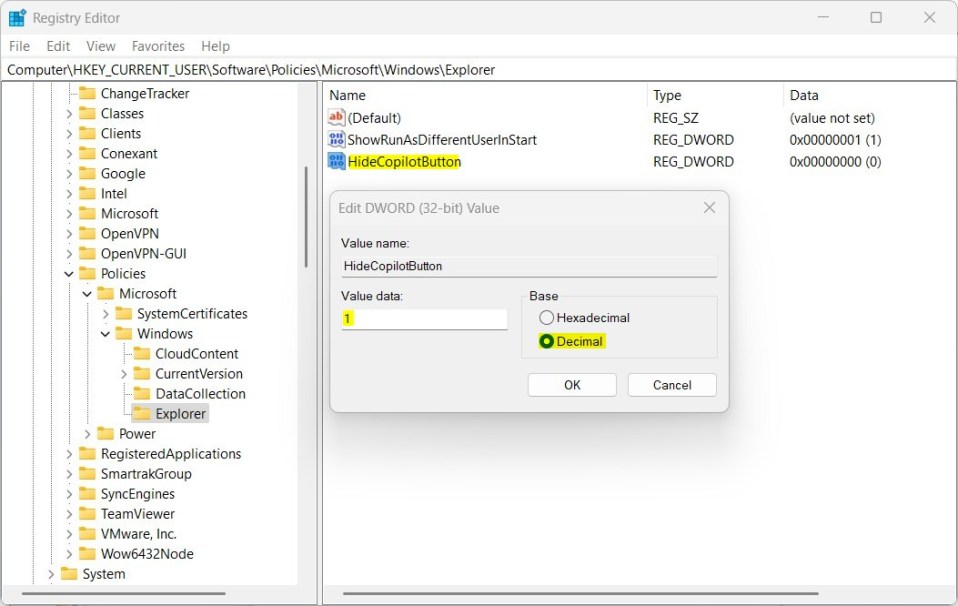Screen dimensions: 958x606
Task: Expand the VMware, Inc. tree node
Action: [68, 534]
